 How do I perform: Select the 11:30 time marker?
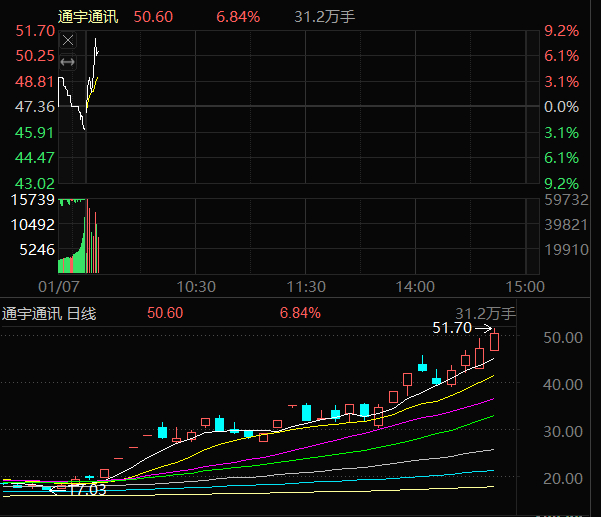[x=306, y=287]
